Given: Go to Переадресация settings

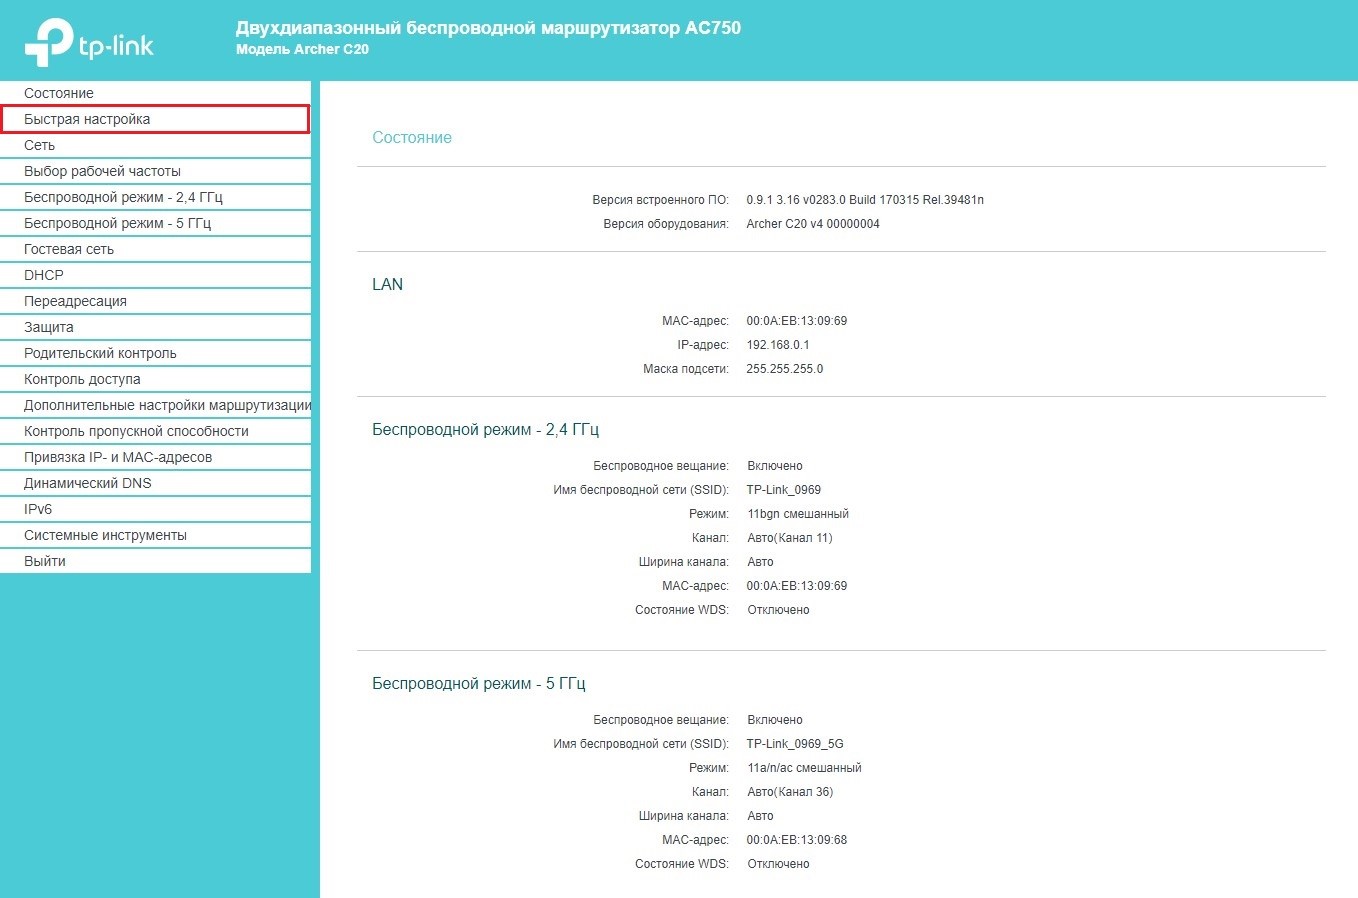Looking at the screenshot, I should [x=75, y=301].
